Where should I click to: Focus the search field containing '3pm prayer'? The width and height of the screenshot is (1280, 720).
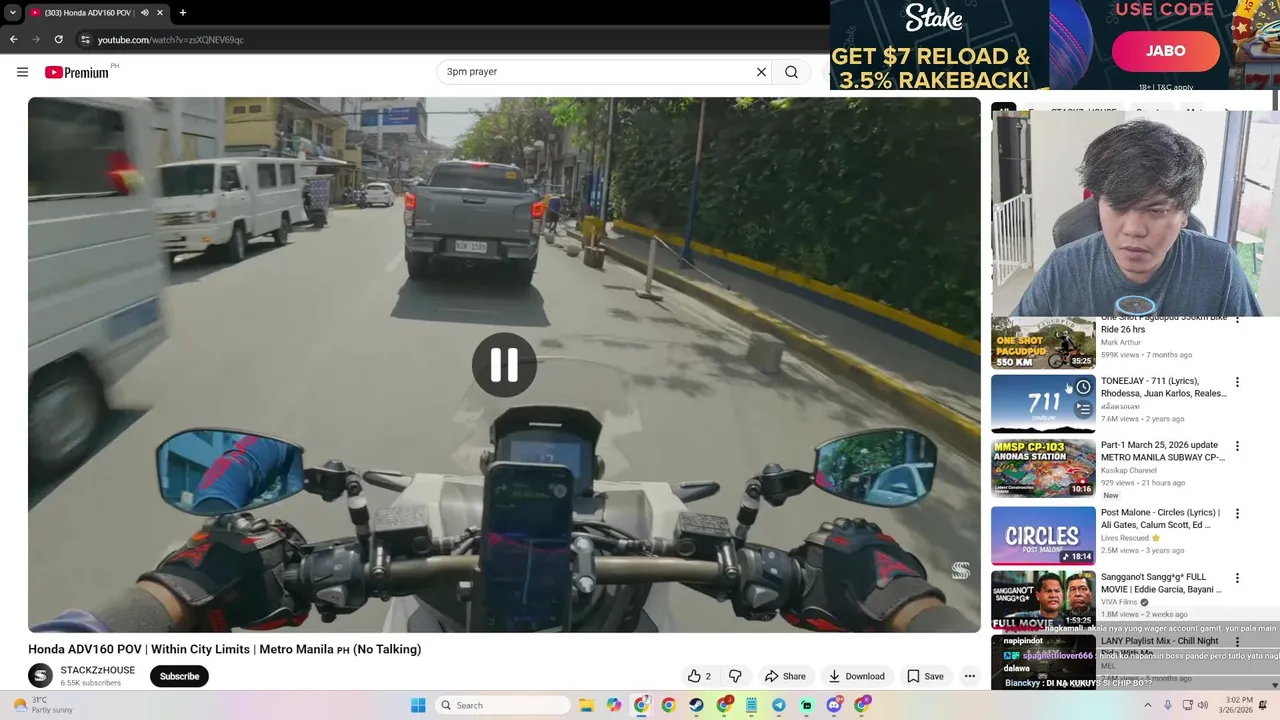596,72
